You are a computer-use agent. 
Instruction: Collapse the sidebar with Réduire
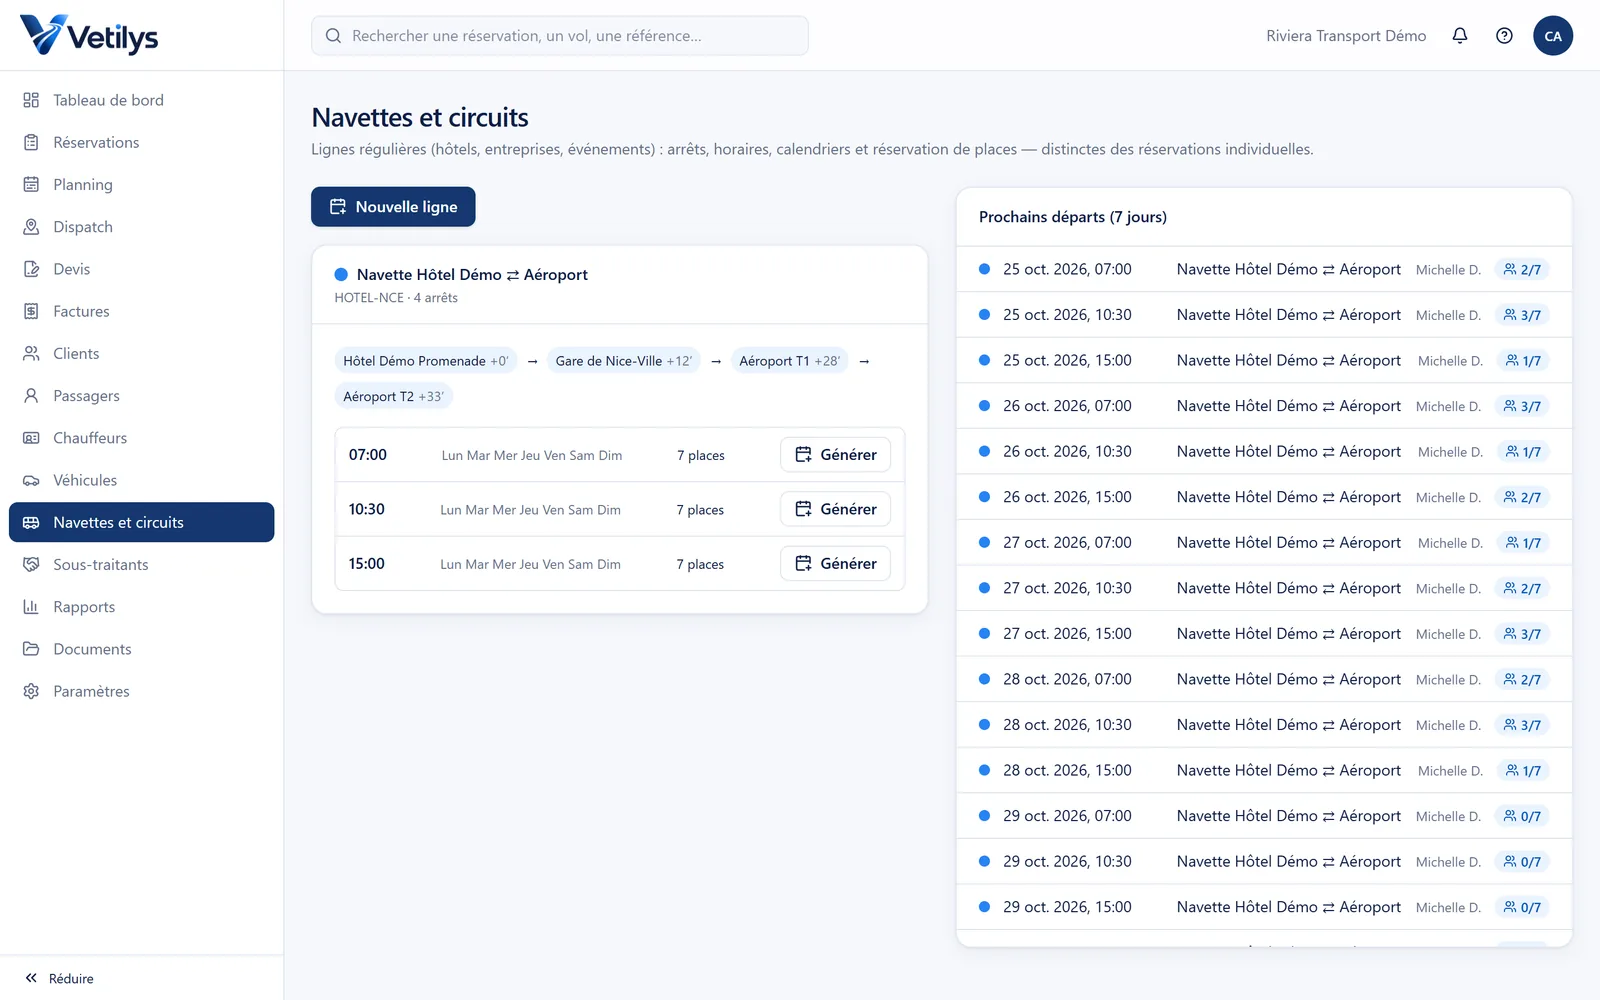coord(60,978)
